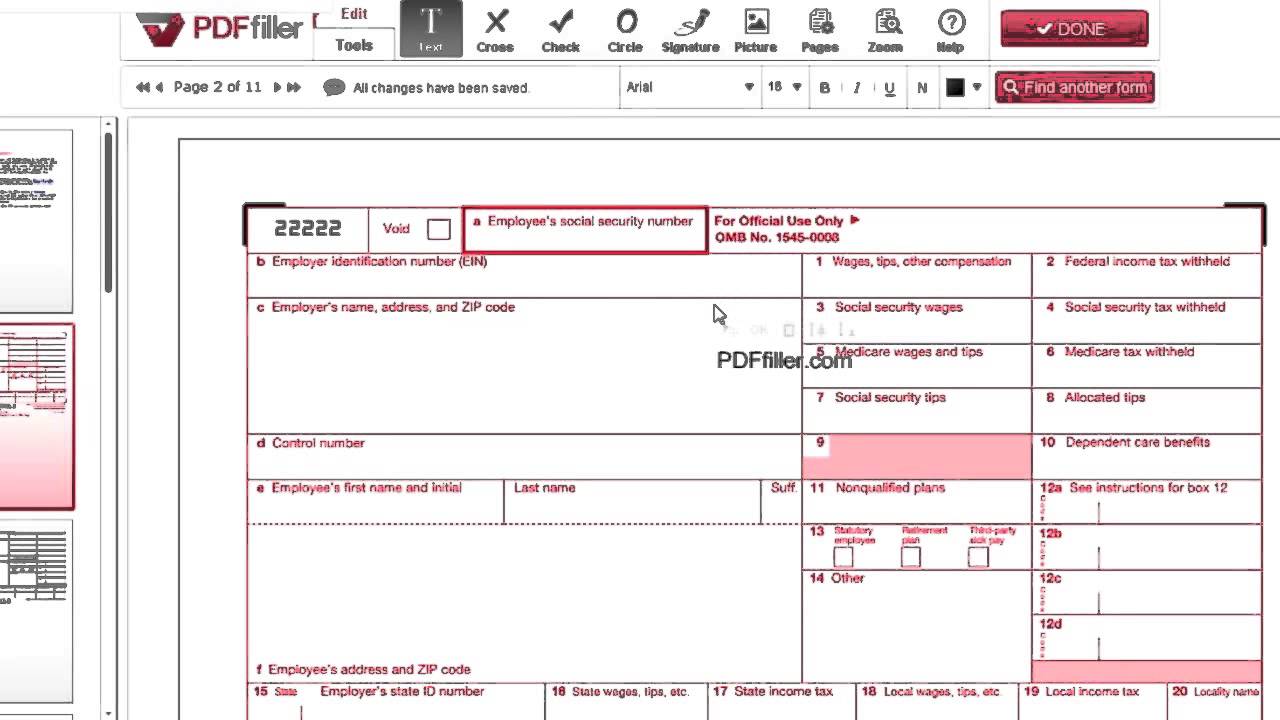
Task: Select the Circle tool
Action: [x=626, y=29]
